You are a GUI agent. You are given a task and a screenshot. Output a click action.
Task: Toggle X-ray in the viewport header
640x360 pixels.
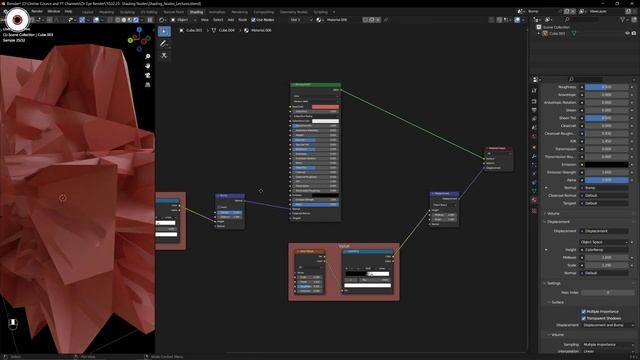pyautogui.click(x=110, y=20)
